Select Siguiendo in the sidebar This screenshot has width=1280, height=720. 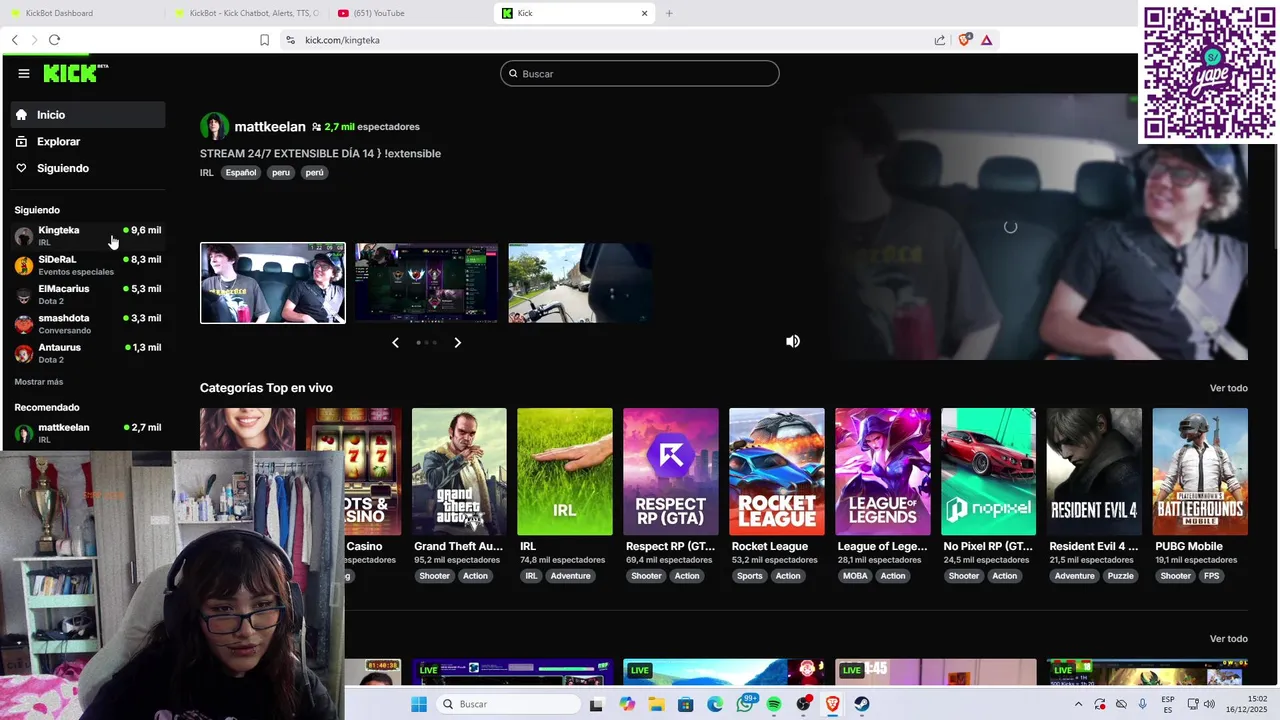coord(88,168)
